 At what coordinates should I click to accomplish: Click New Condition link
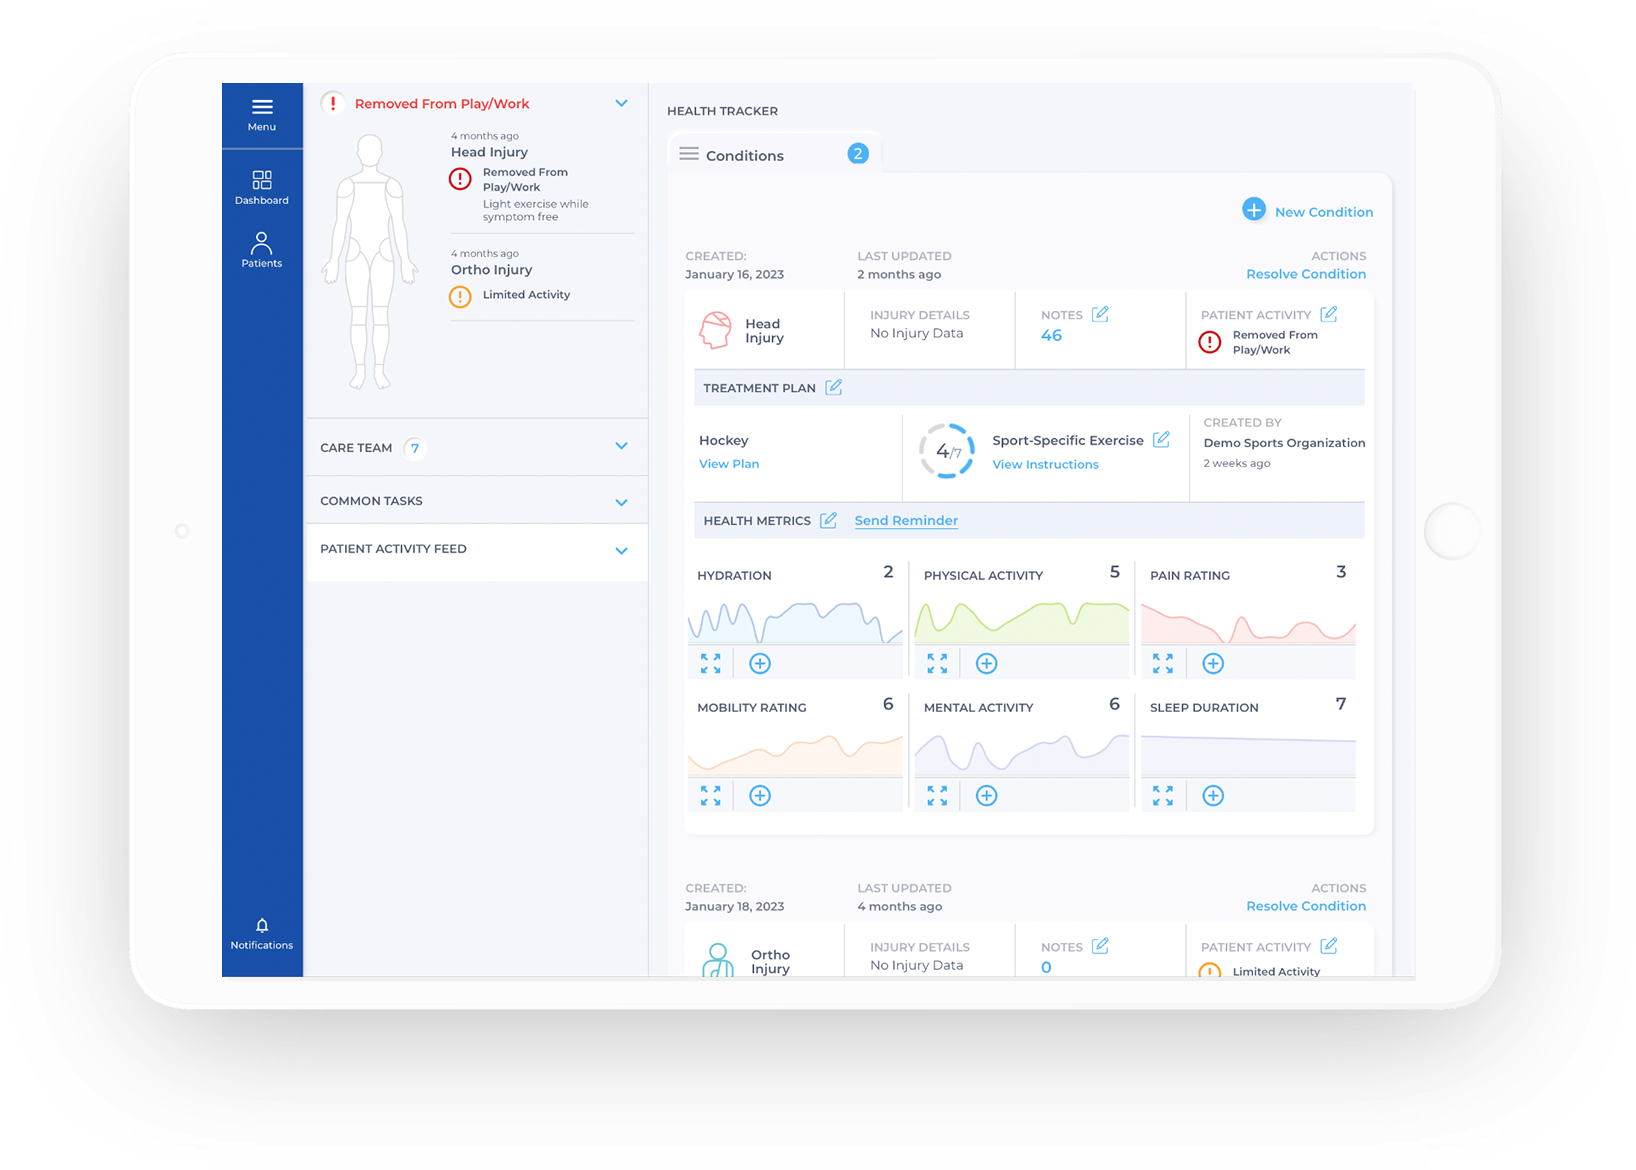pyautogui.click(x=1323, y=212)
